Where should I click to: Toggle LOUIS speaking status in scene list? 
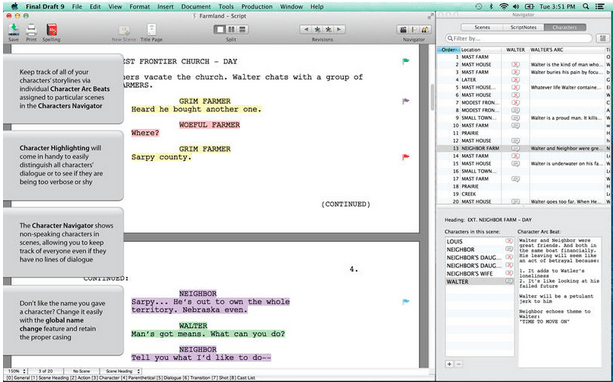[509, 241]
